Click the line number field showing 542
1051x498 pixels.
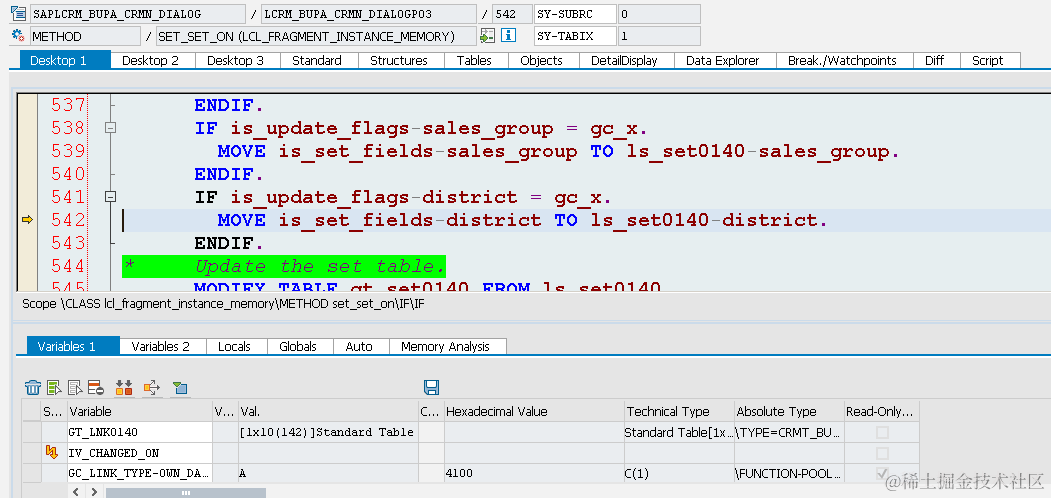pyautogui.click(x=511, y=14)
